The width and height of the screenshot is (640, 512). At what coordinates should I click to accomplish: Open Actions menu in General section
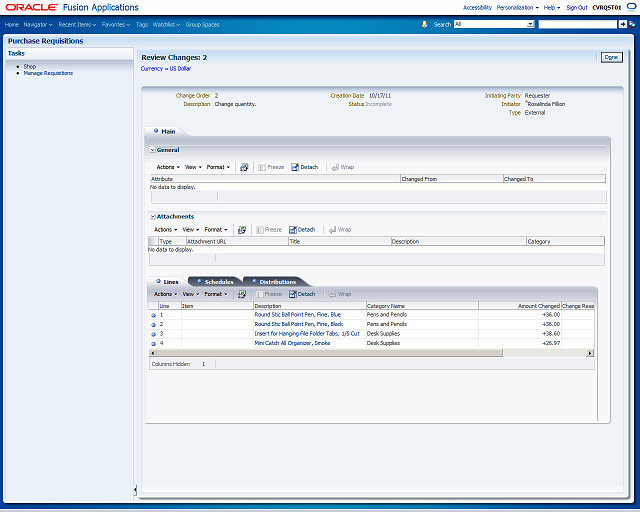coord(168,167)
